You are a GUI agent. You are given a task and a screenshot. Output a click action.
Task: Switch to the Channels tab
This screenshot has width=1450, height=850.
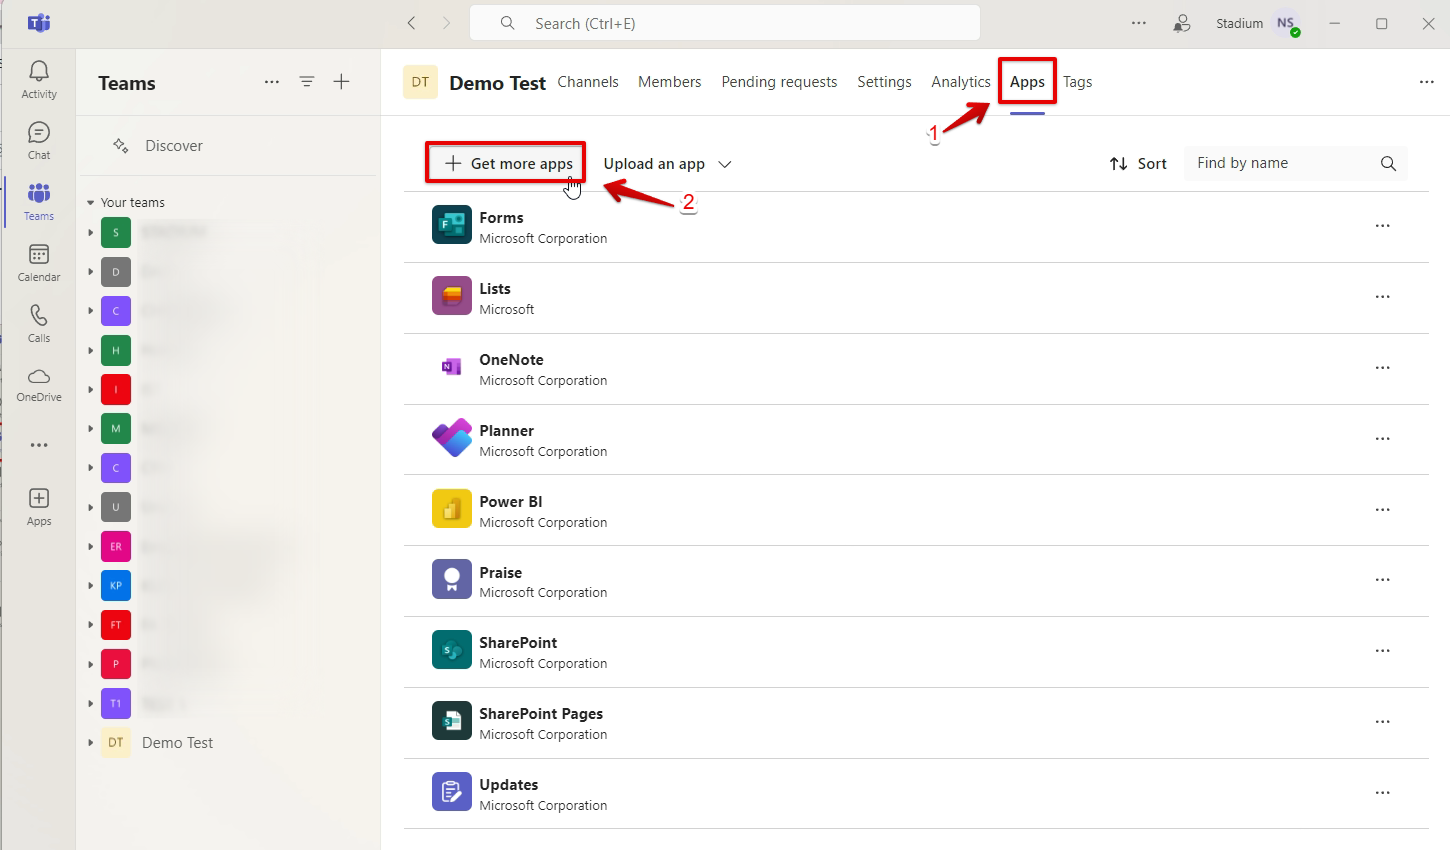(x=588, y=82)
